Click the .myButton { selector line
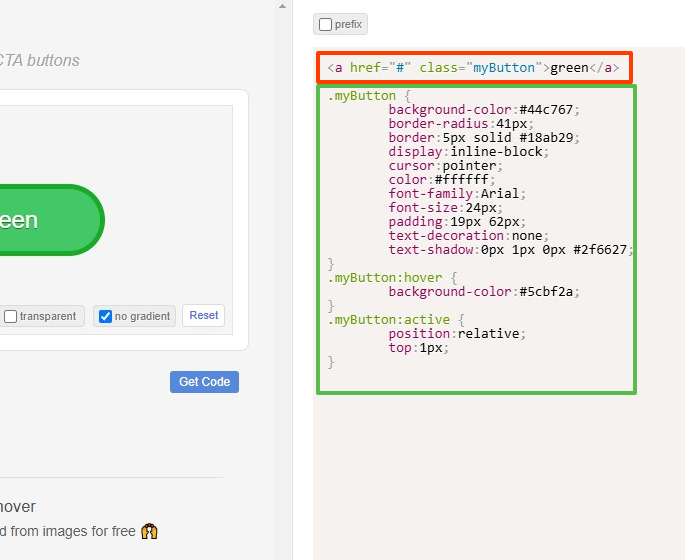Viewport: 685px width, 560px height. (369, 96)
